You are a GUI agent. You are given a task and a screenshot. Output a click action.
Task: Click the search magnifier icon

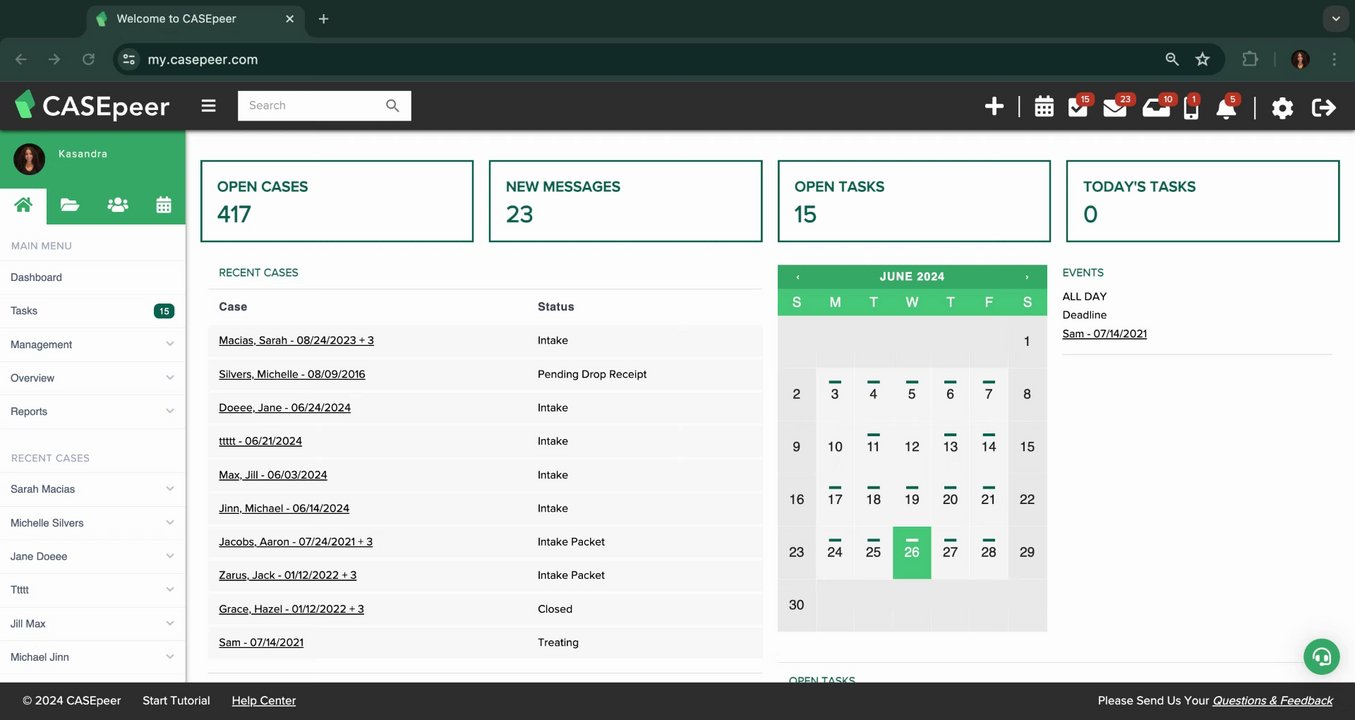[392, 105]
